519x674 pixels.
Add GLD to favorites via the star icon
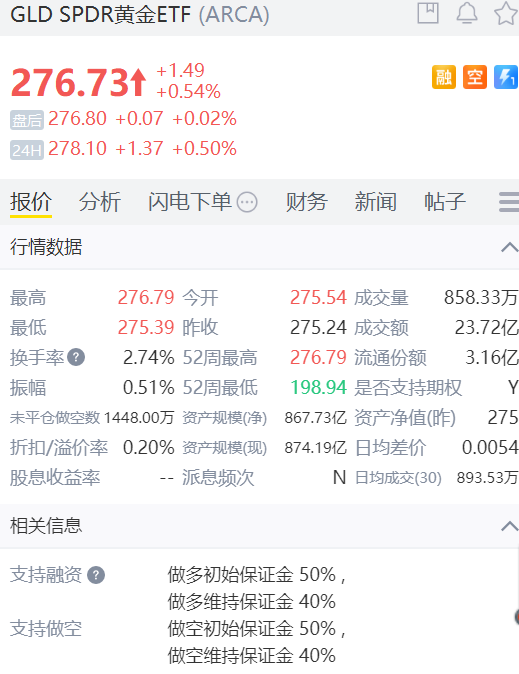click(506, 13)
